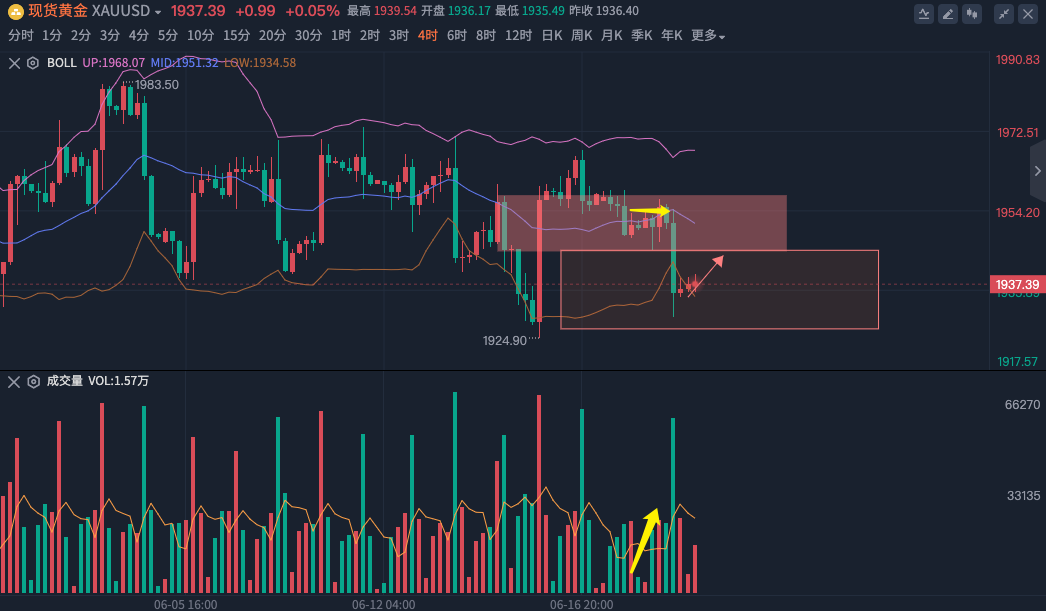Open the 更多 timeframe dropdown
The height and width of the screenshot is (611, 1046).
(x=708, y=35)
